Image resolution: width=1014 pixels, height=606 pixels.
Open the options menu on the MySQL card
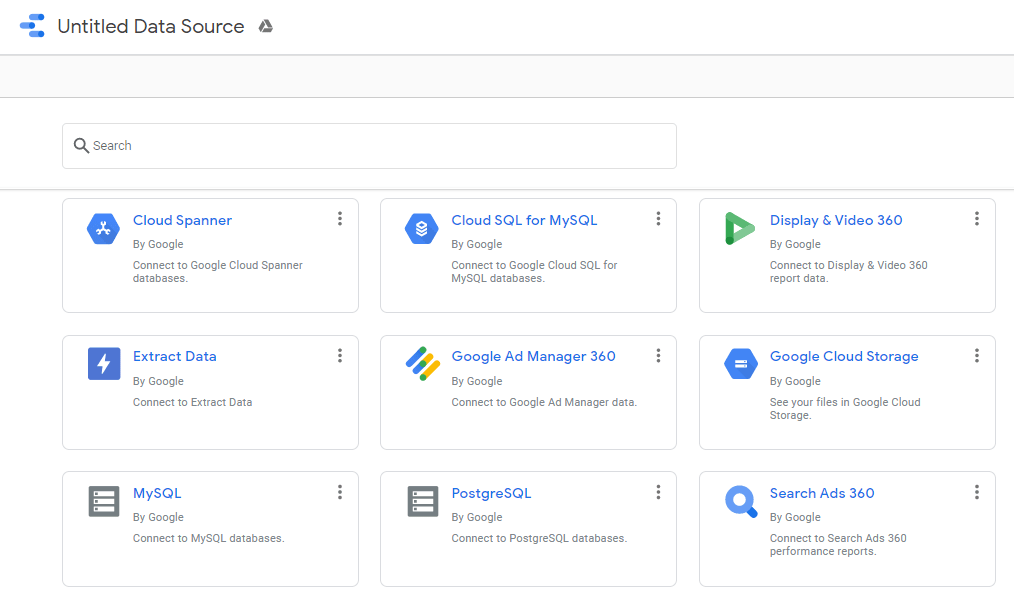340,491
